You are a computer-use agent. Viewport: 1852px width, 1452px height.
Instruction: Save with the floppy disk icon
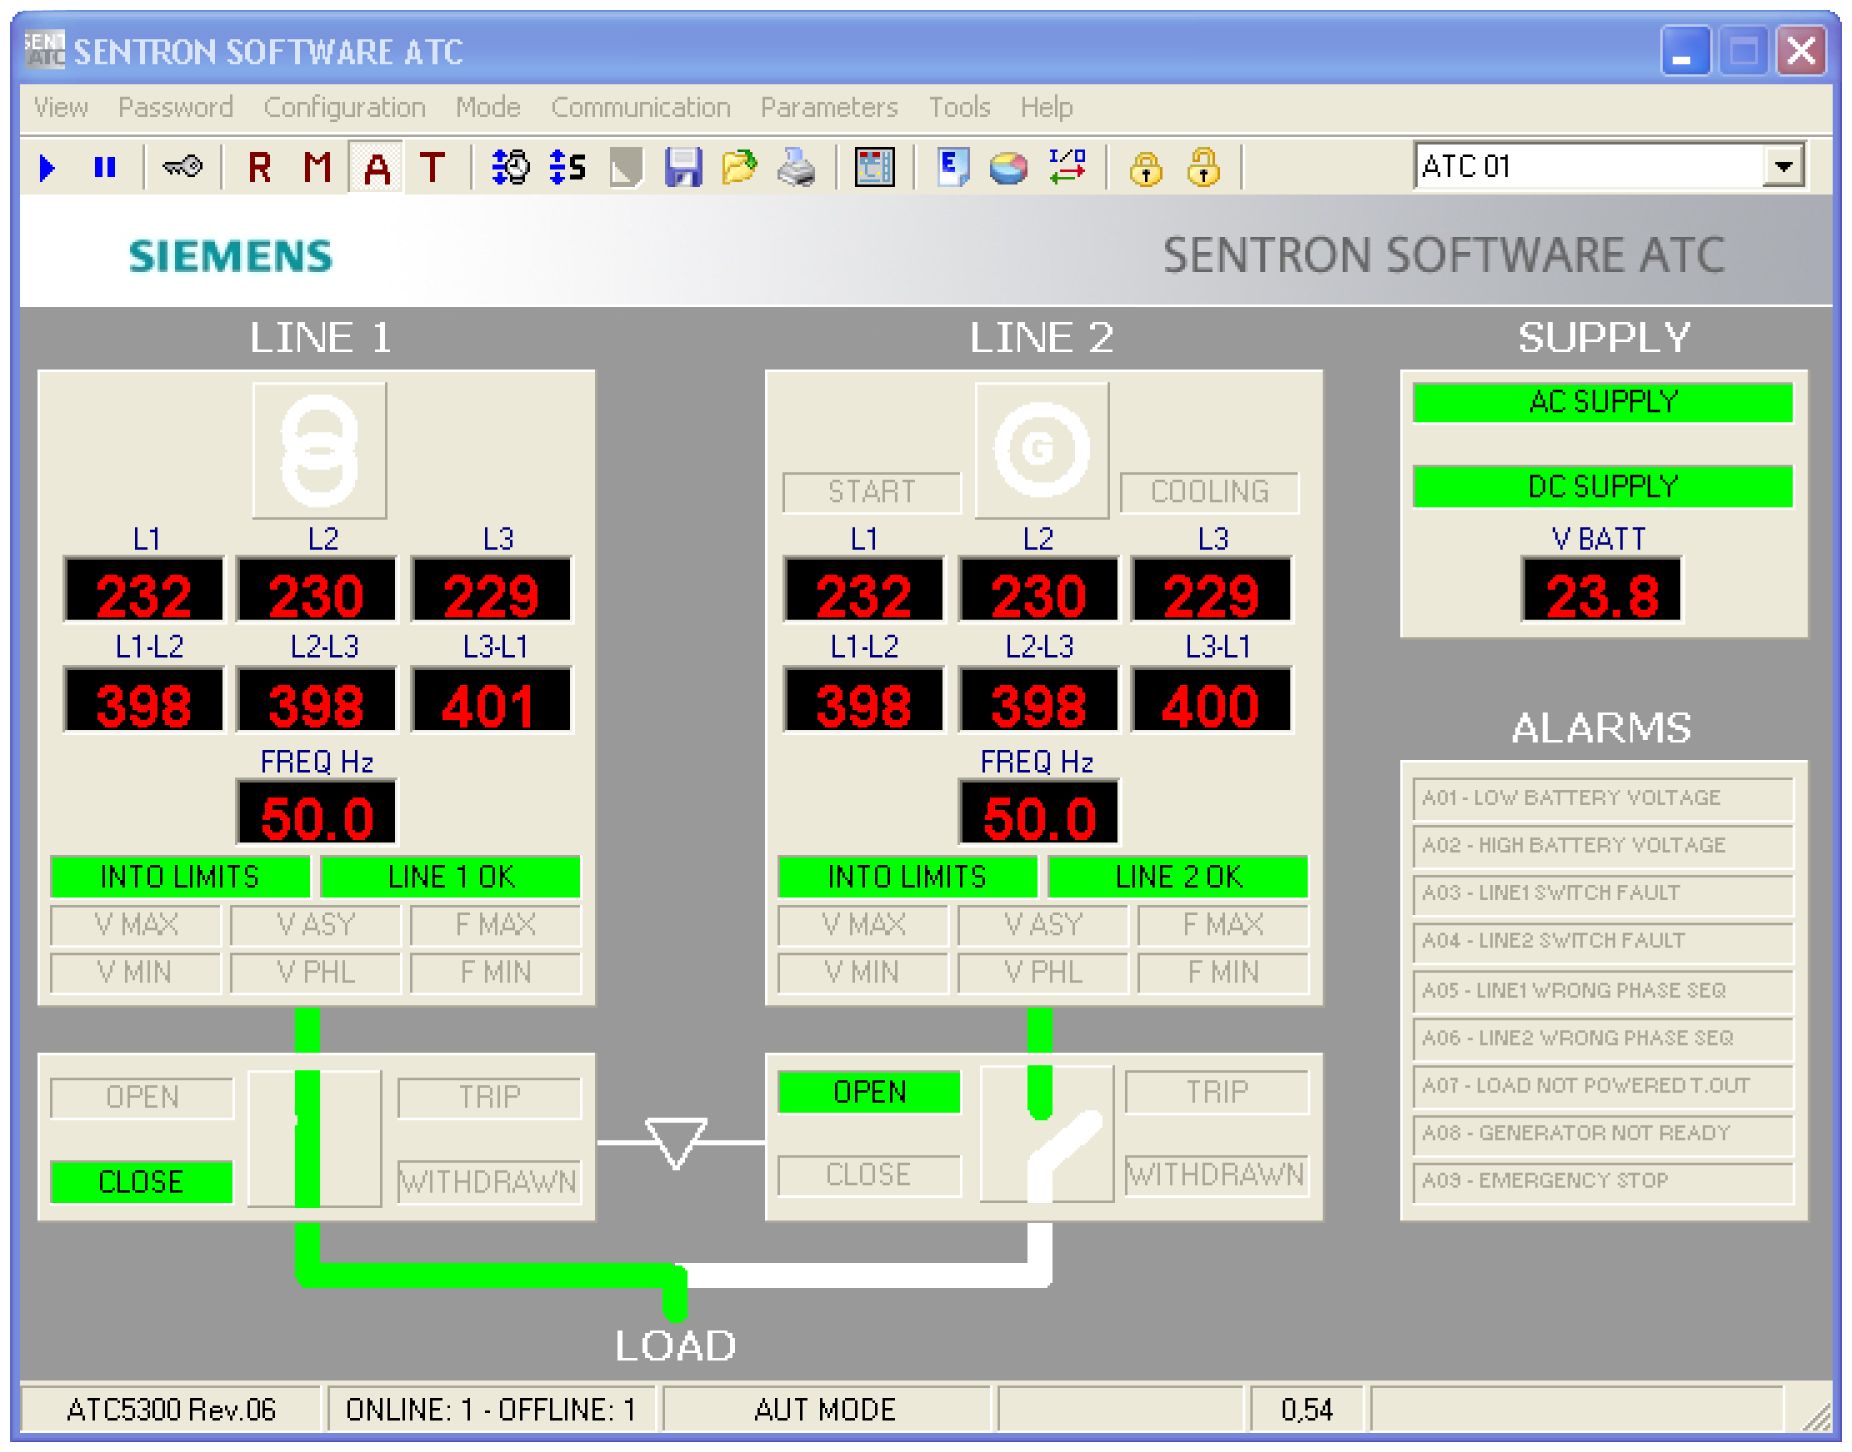coord(683,167)
